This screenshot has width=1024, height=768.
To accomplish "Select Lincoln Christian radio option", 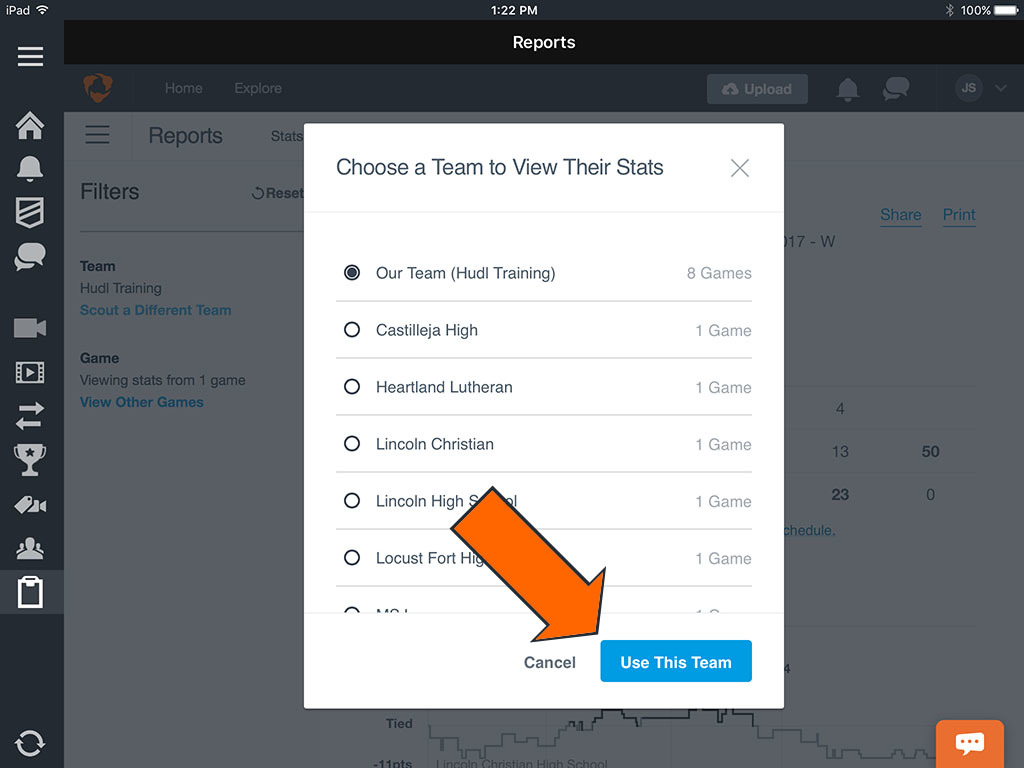I will coord(352,444).
